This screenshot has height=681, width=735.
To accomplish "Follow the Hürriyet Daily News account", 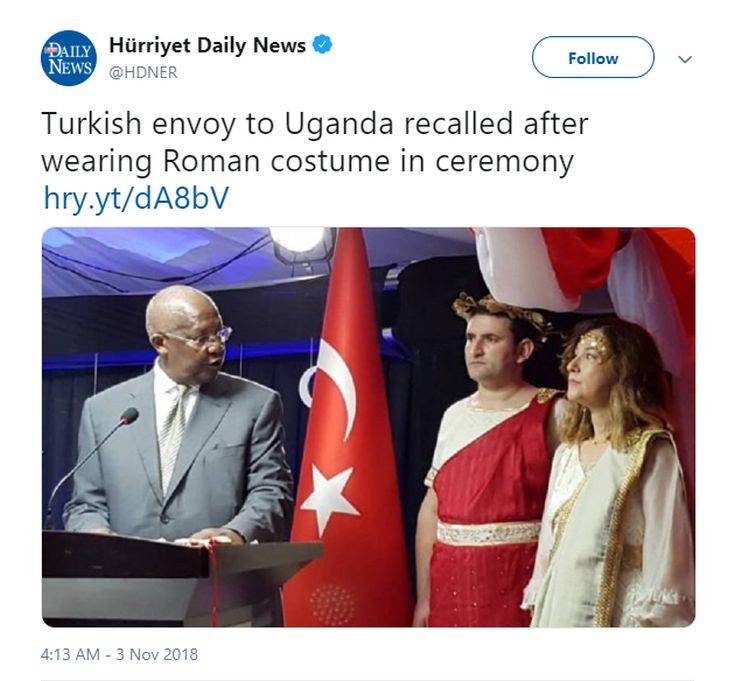I will 593,57.
